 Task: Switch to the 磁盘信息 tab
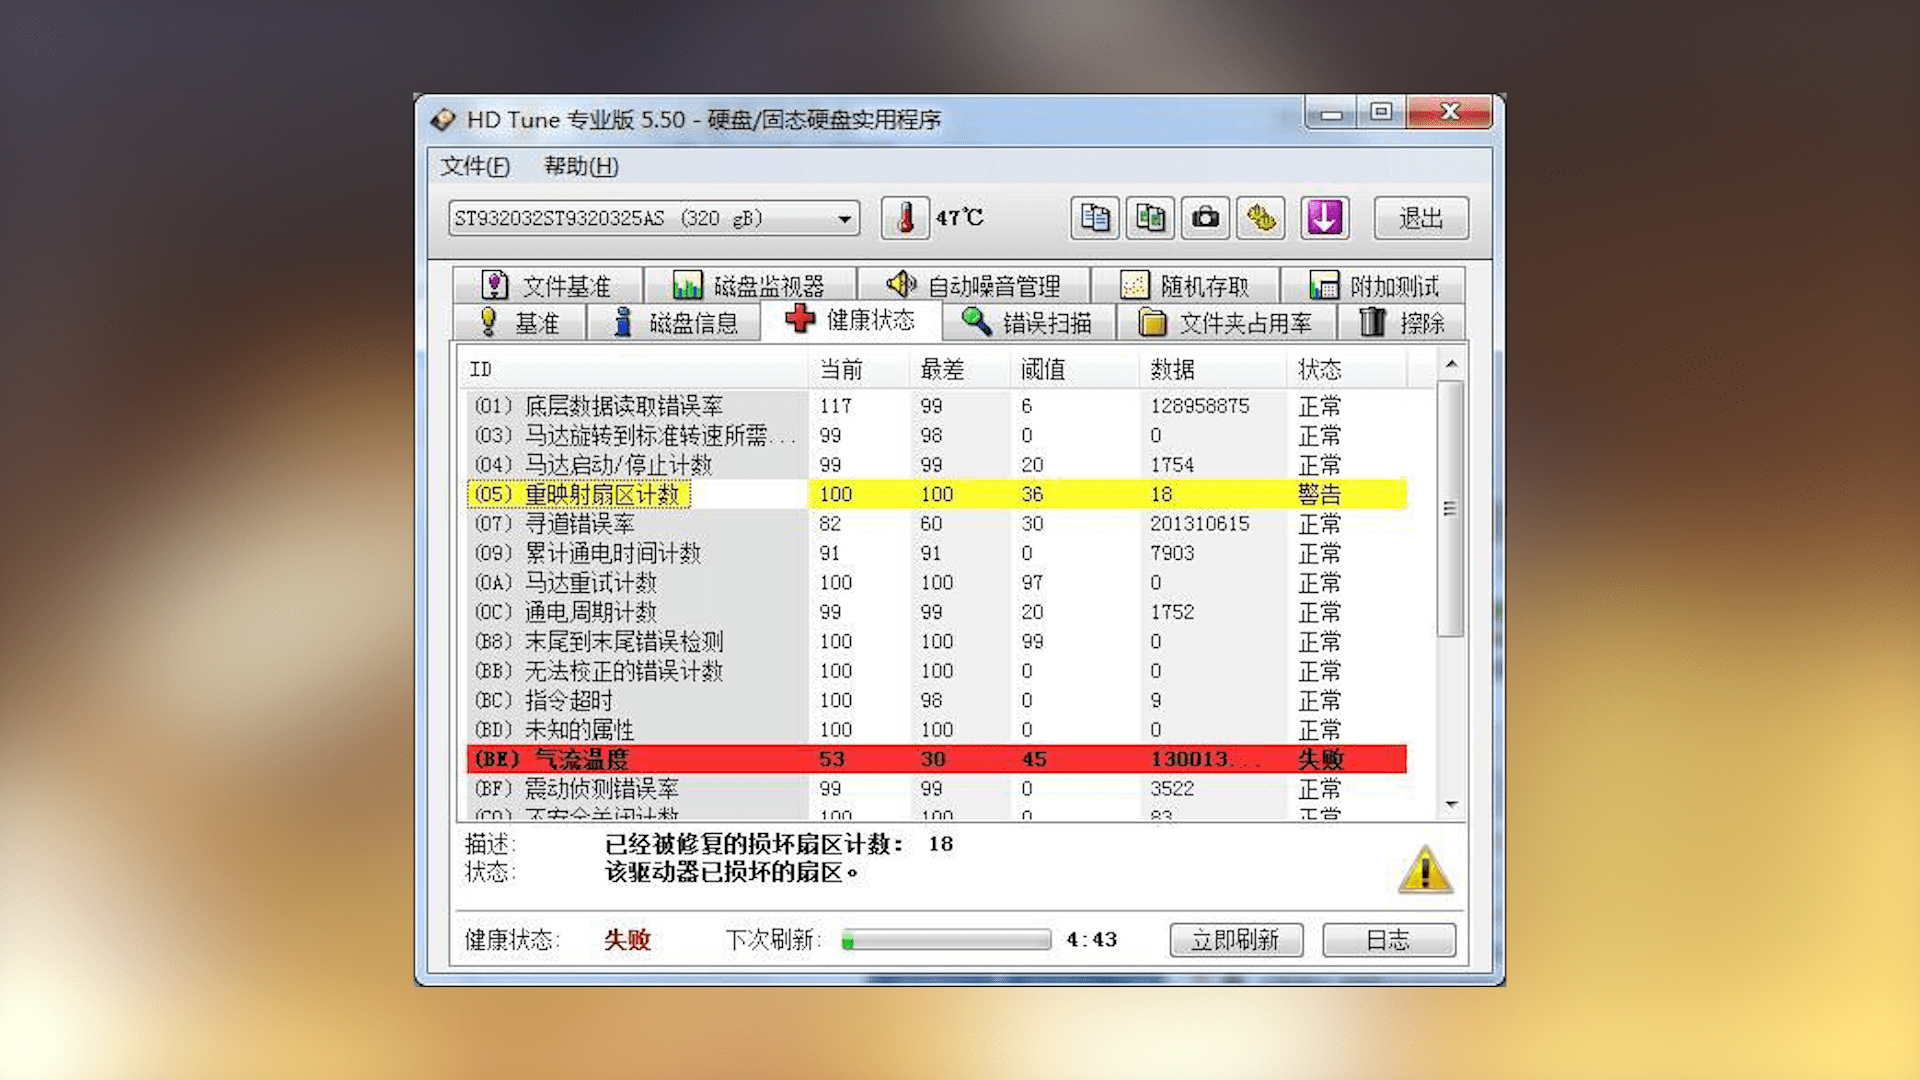(x=674, y=322)
